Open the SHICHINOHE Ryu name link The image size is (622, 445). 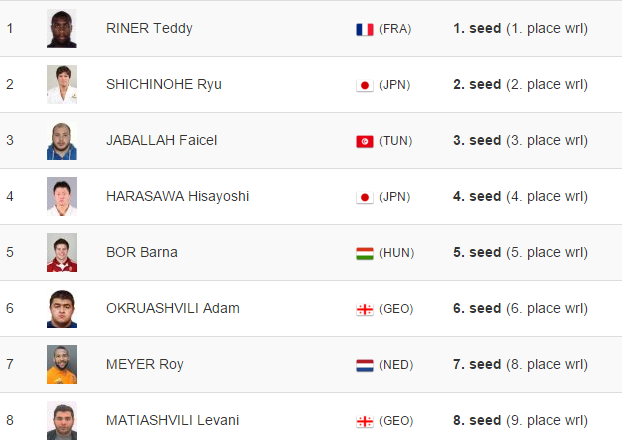pos(164,84)
